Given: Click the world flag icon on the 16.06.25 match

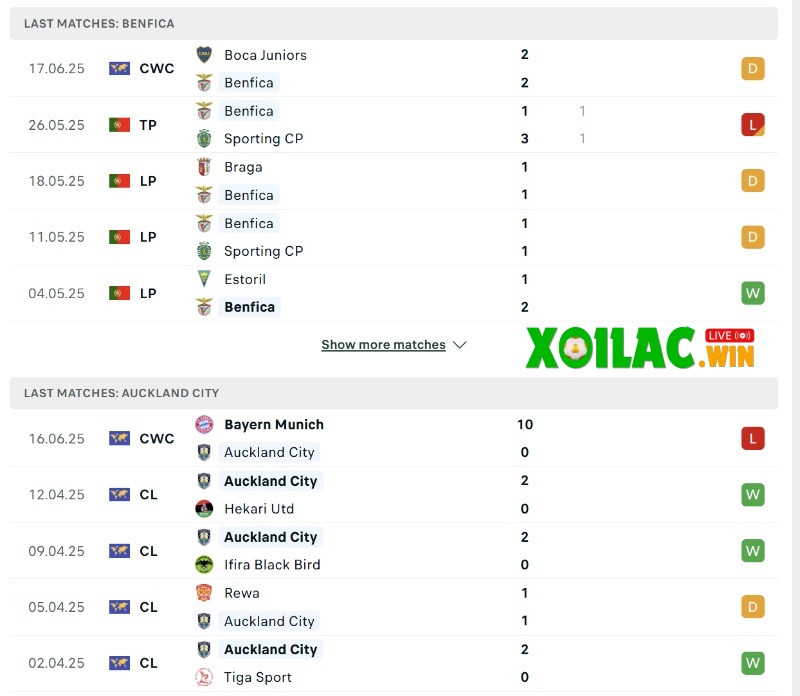Looking at the screenshot, I should tap(119, 439).
